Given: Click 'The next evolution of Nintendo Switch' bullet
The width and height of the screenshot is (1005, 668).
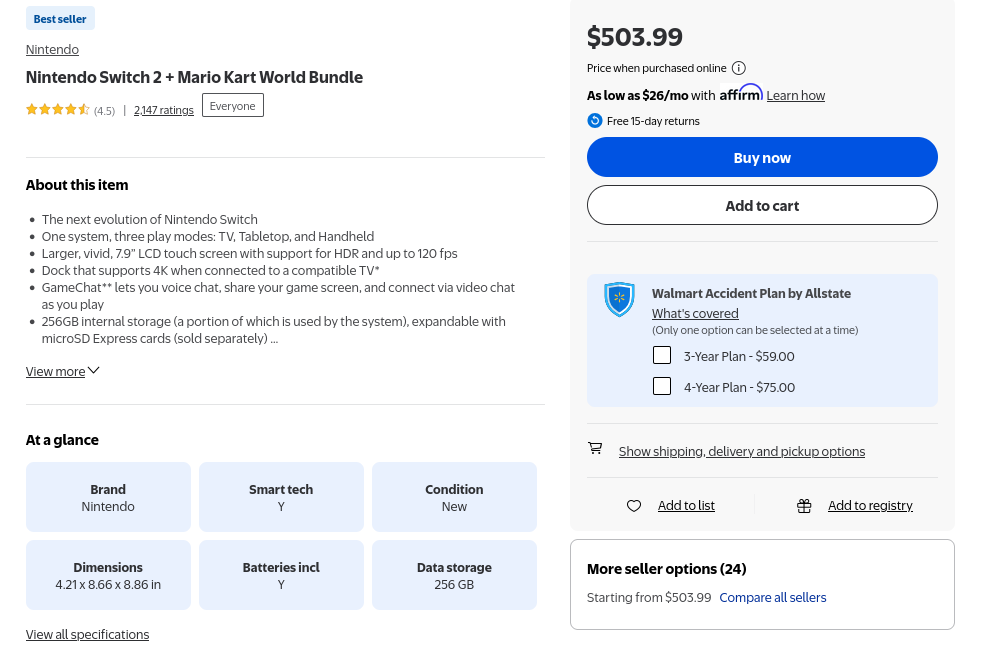Looking at the screenshot, I should pos(149,219).
